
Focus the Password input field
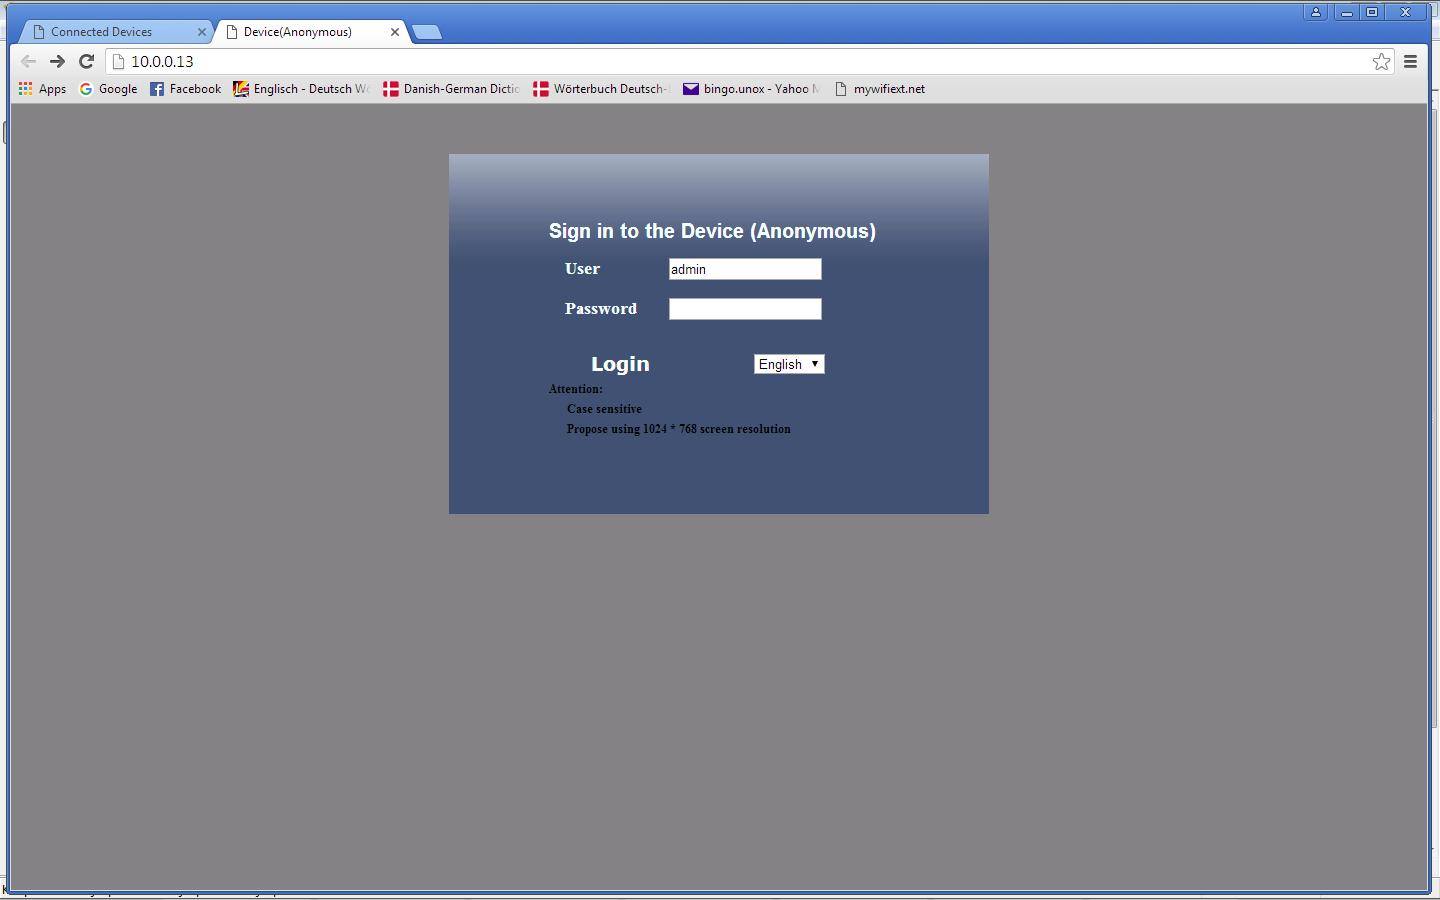(745, 309)
